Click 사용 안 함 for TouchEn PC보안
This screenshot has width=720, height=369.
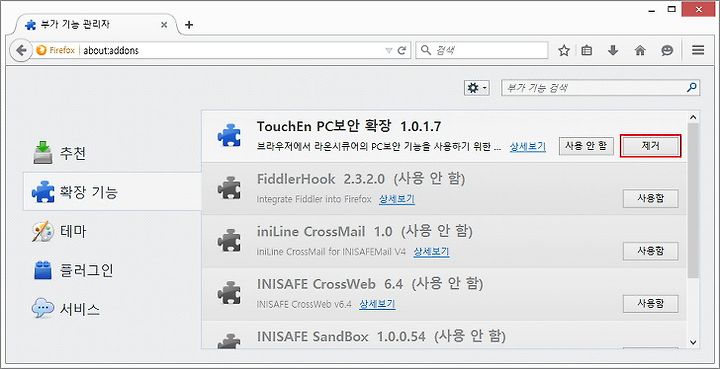coord(586,146)
